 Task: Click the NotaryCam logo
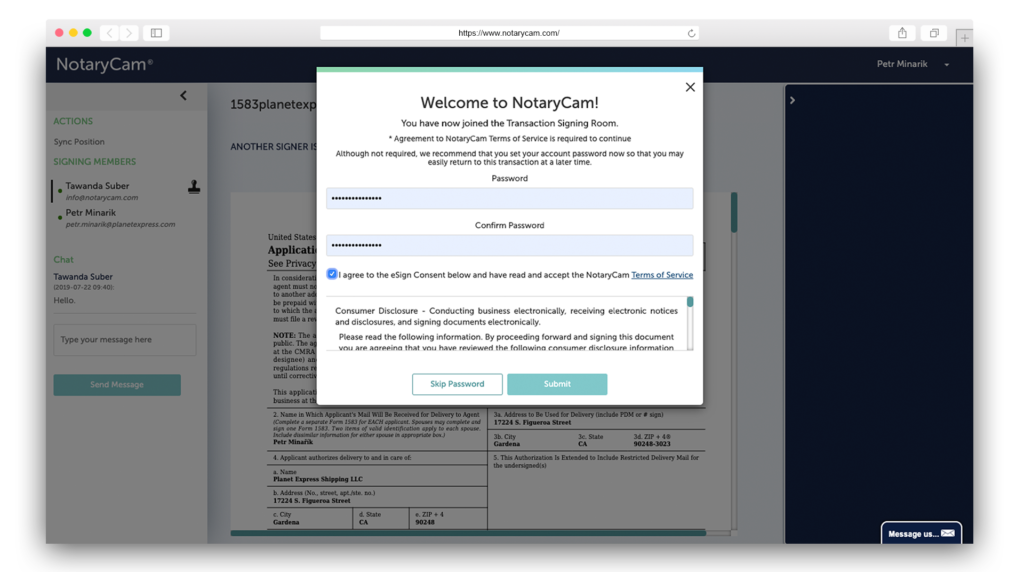[x=104, y=64]
